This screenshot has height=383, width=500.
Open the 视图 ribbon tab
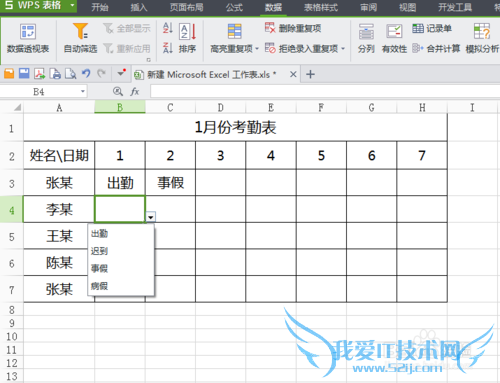pos(407,7)
